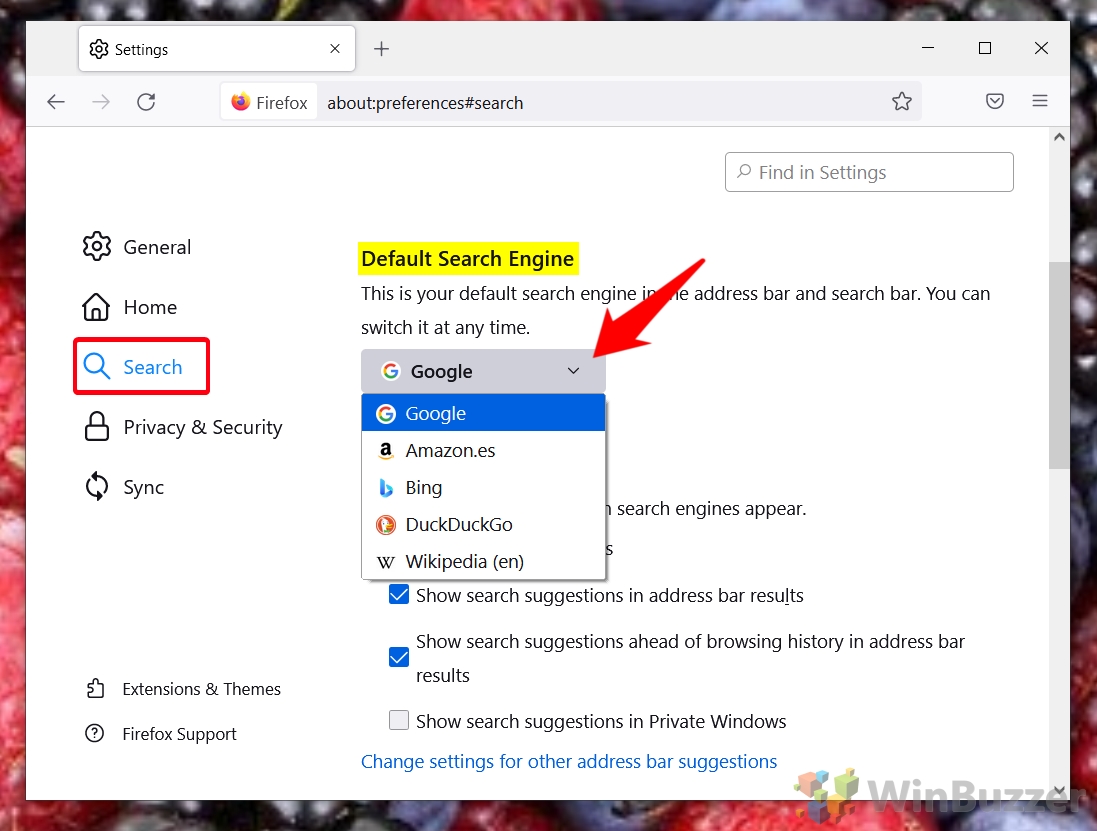The height and width of the screenshot is (831, 1097).
Task: Choose DuckDuckGo as the default search engine
Action: point(483,525)
